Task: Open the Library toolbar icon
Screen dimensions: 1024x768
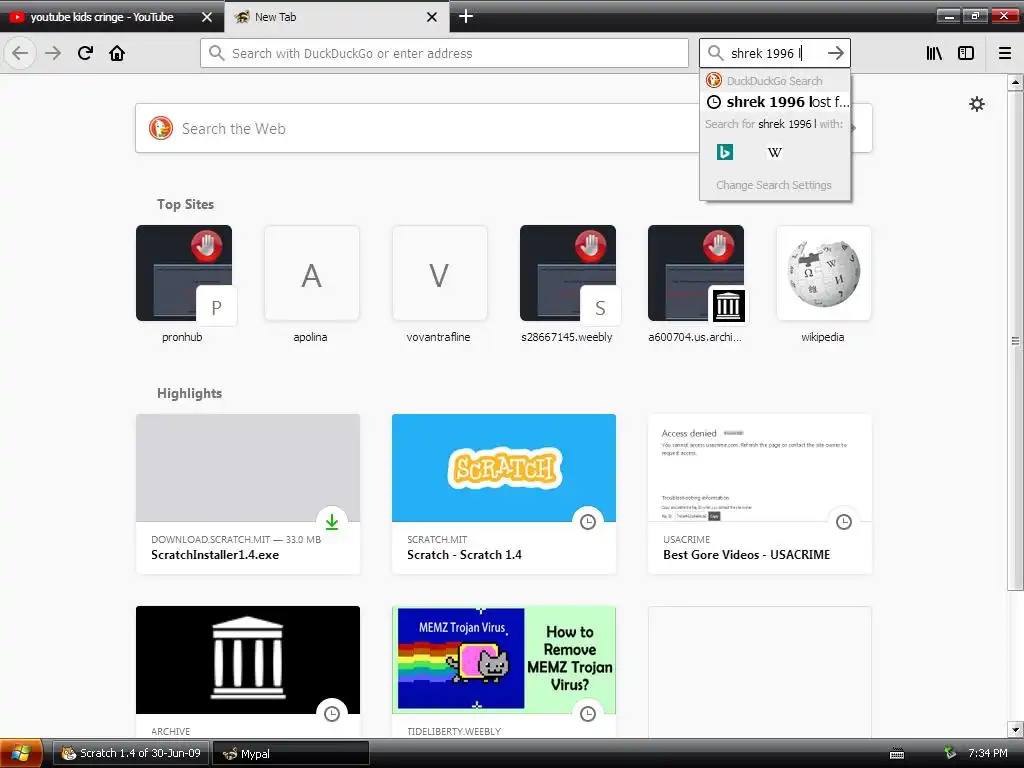Action: click(934, 53)
